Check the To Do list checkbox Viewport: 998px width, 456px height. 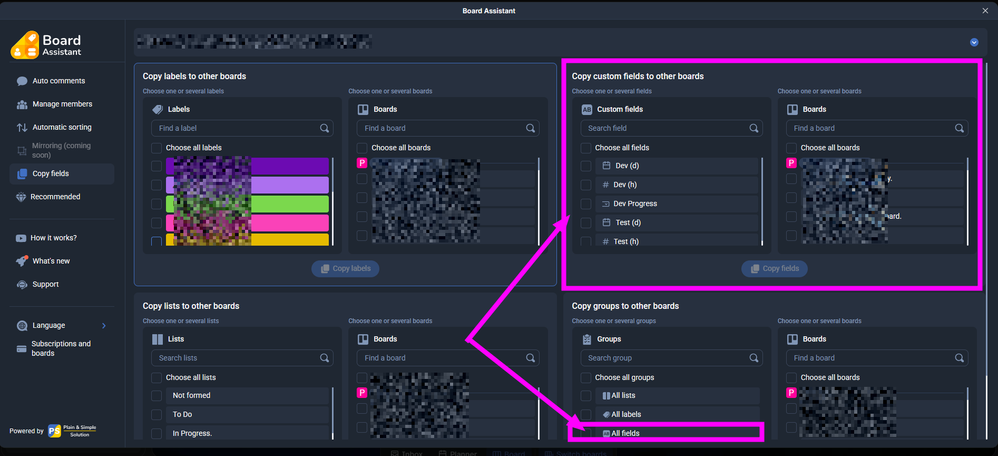pyautogui.click(x=156, y=415)
